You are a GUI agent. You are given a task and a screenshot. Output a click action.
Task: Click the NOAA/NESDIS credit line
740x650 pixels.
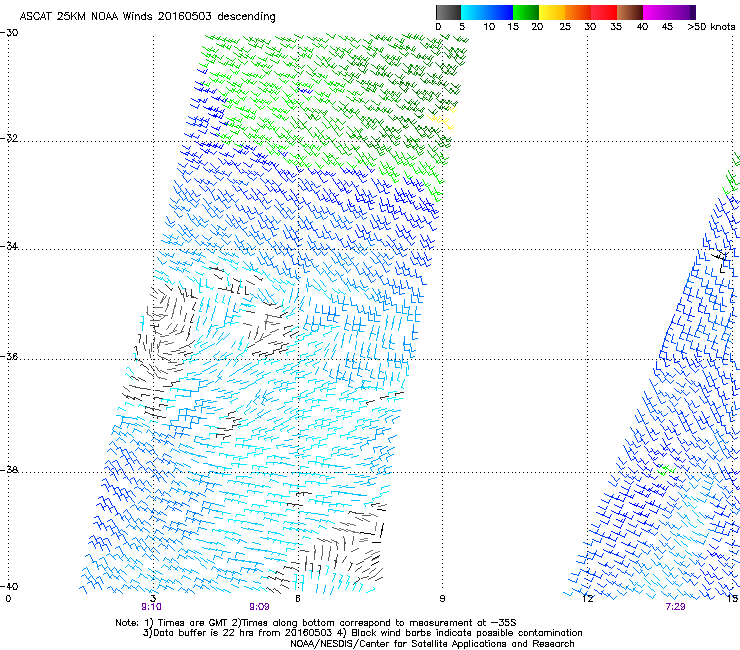tap(432, 644)
